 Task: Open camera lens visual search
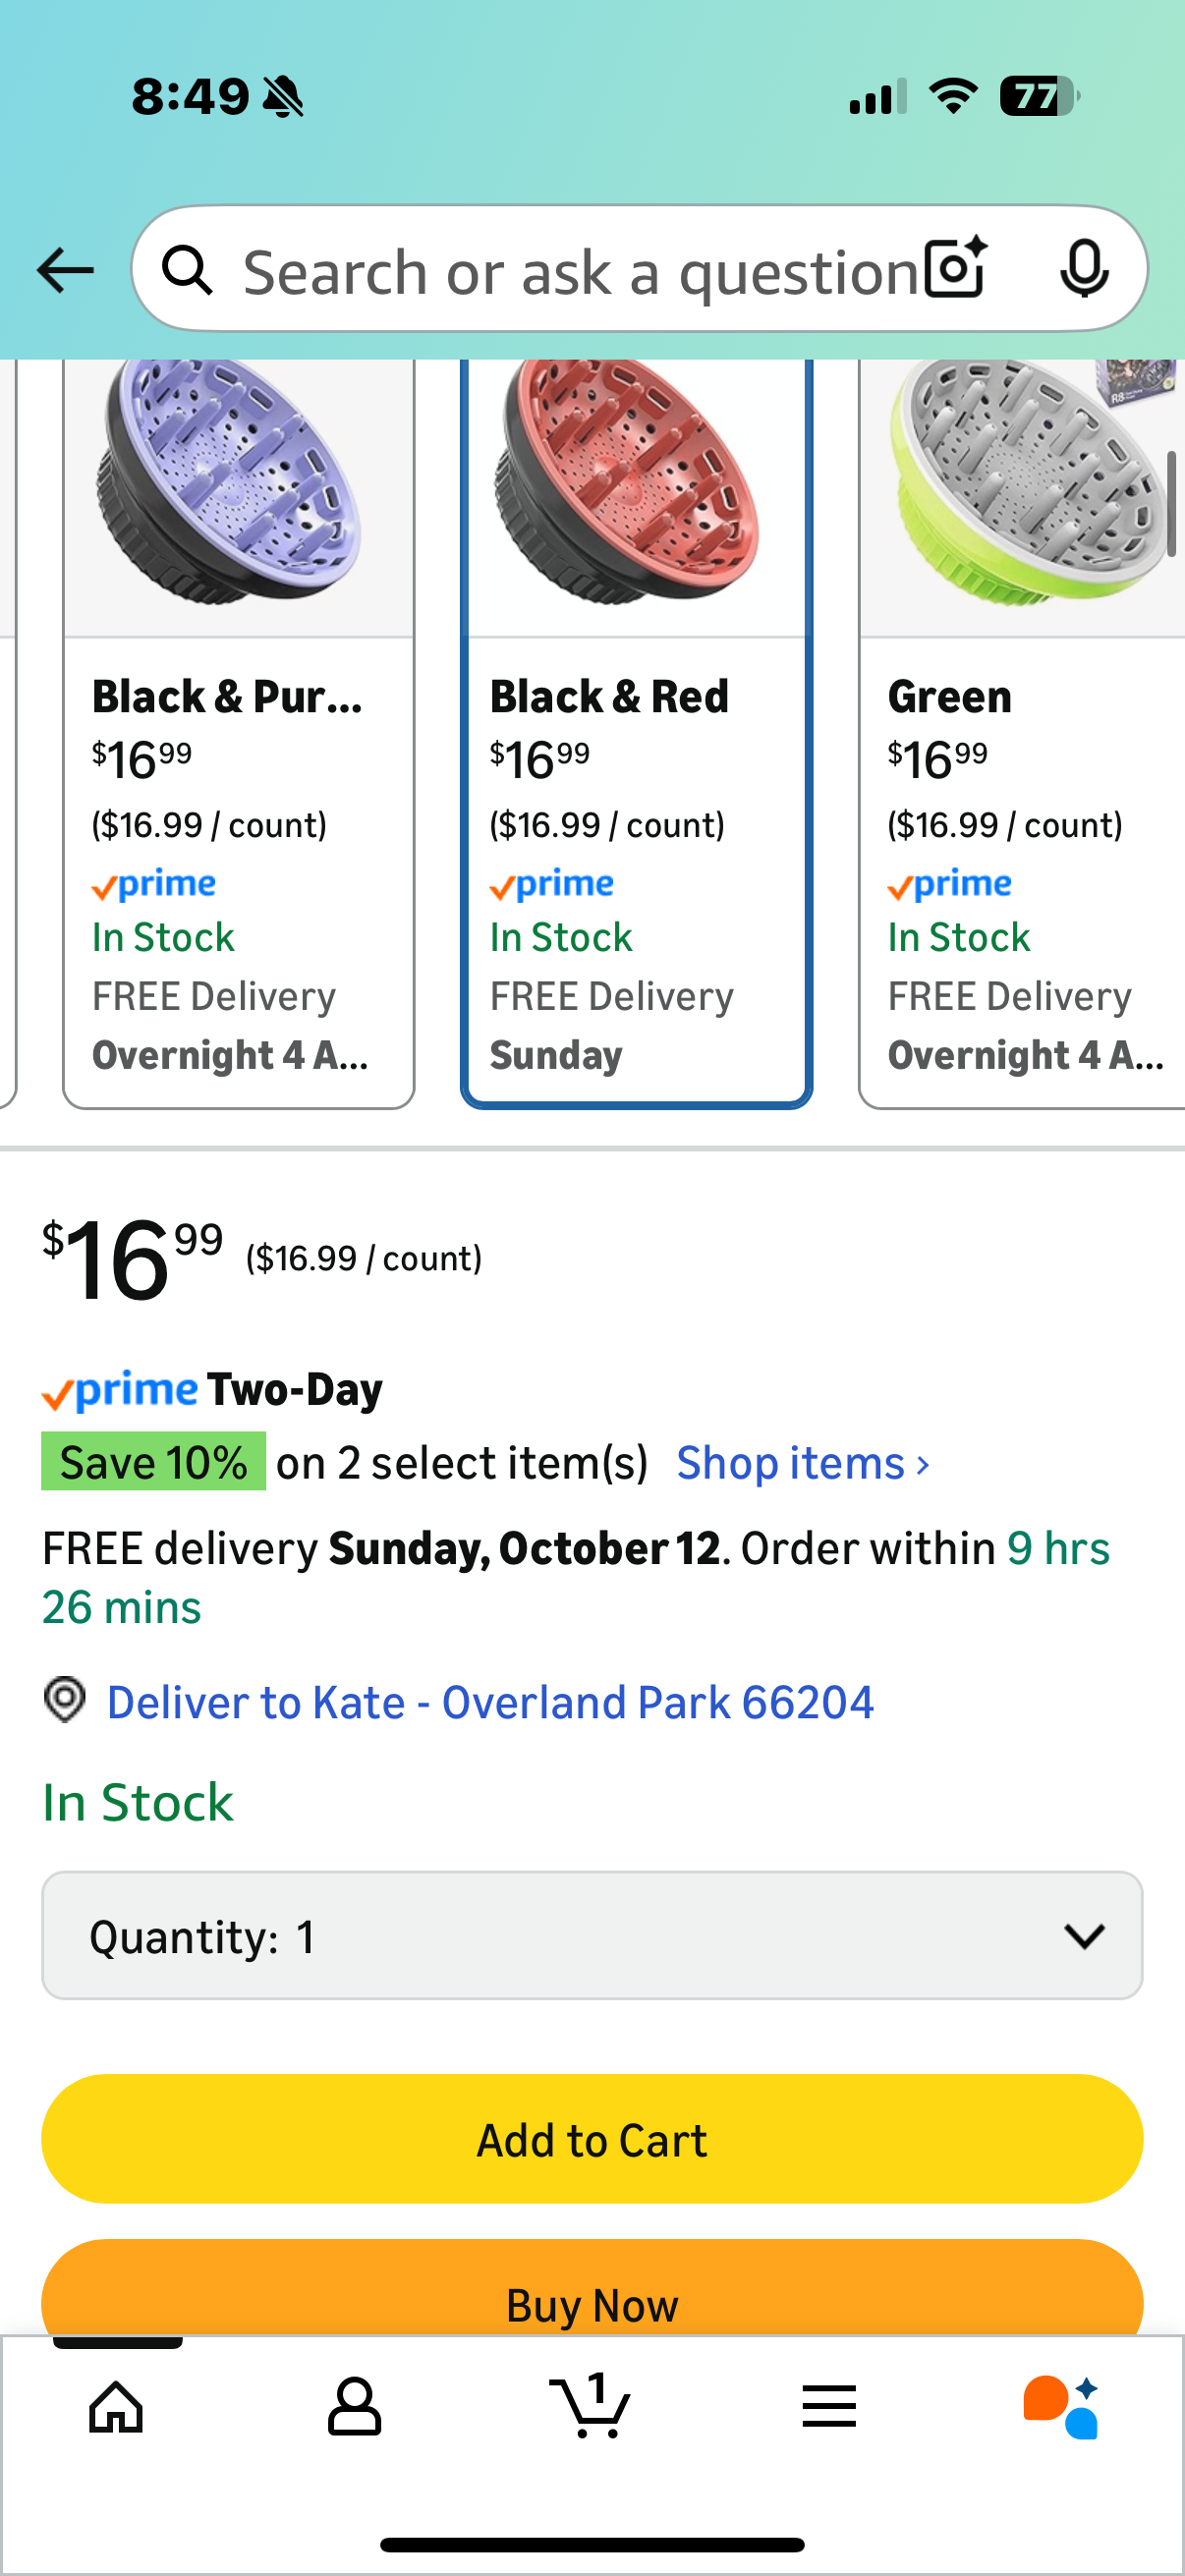[955, 269]
